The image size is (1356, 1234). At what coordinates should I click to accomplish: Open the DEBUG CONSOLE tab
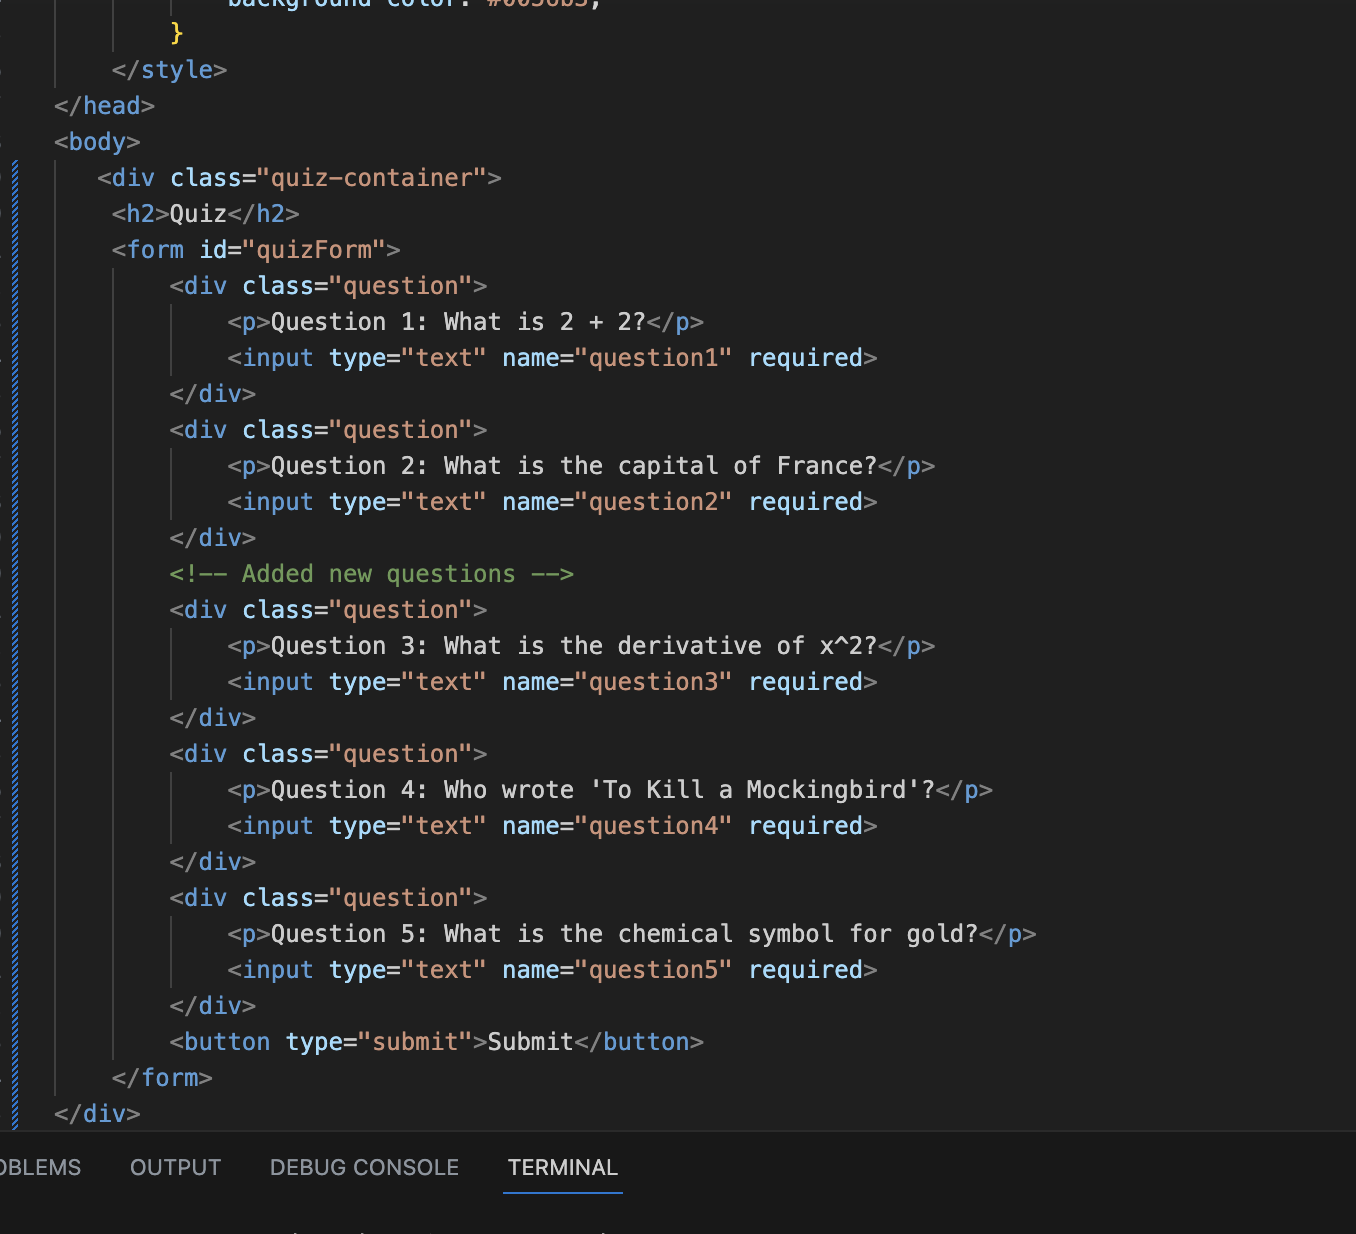pos(364,1167)
